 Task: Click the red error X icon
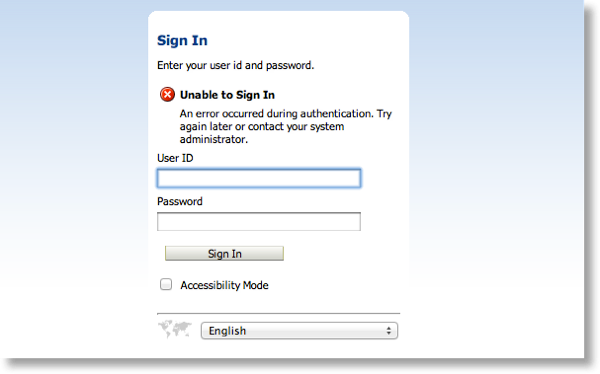tap(167, 94)
